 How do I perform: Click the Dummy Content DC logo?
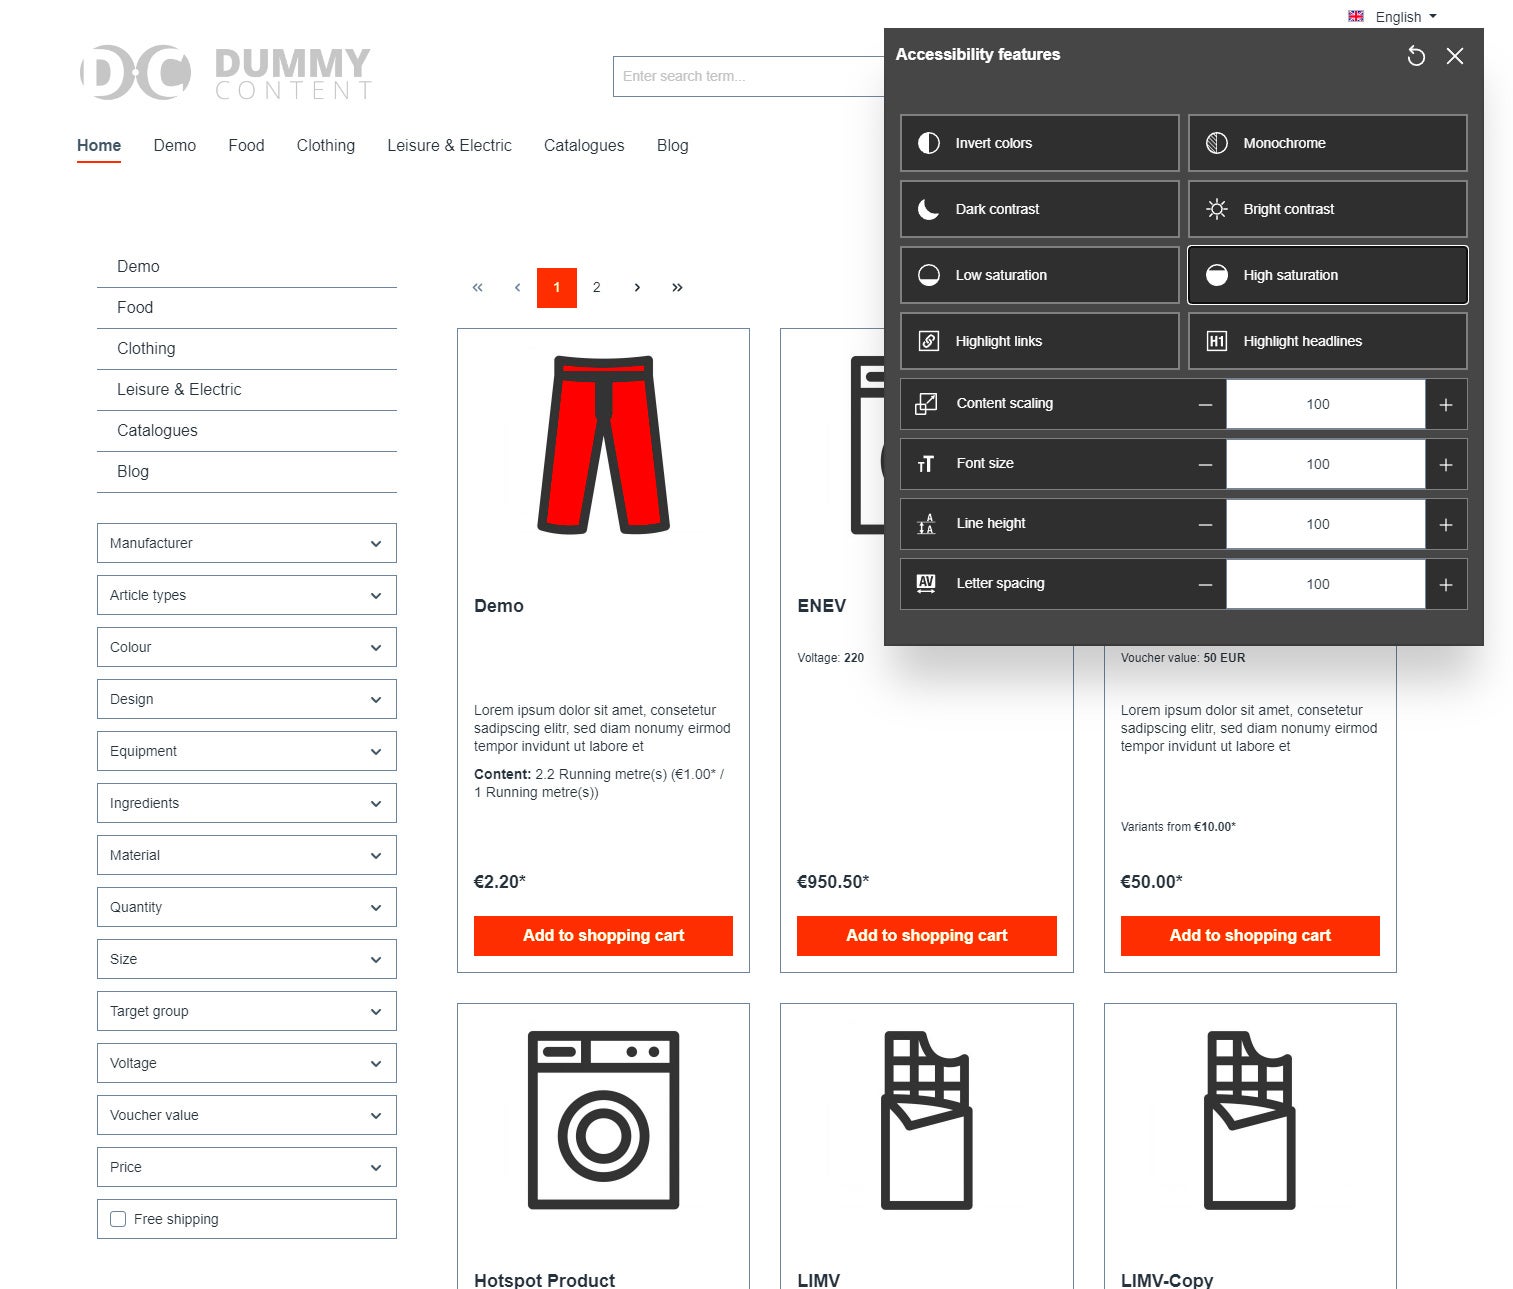(226, 72)
